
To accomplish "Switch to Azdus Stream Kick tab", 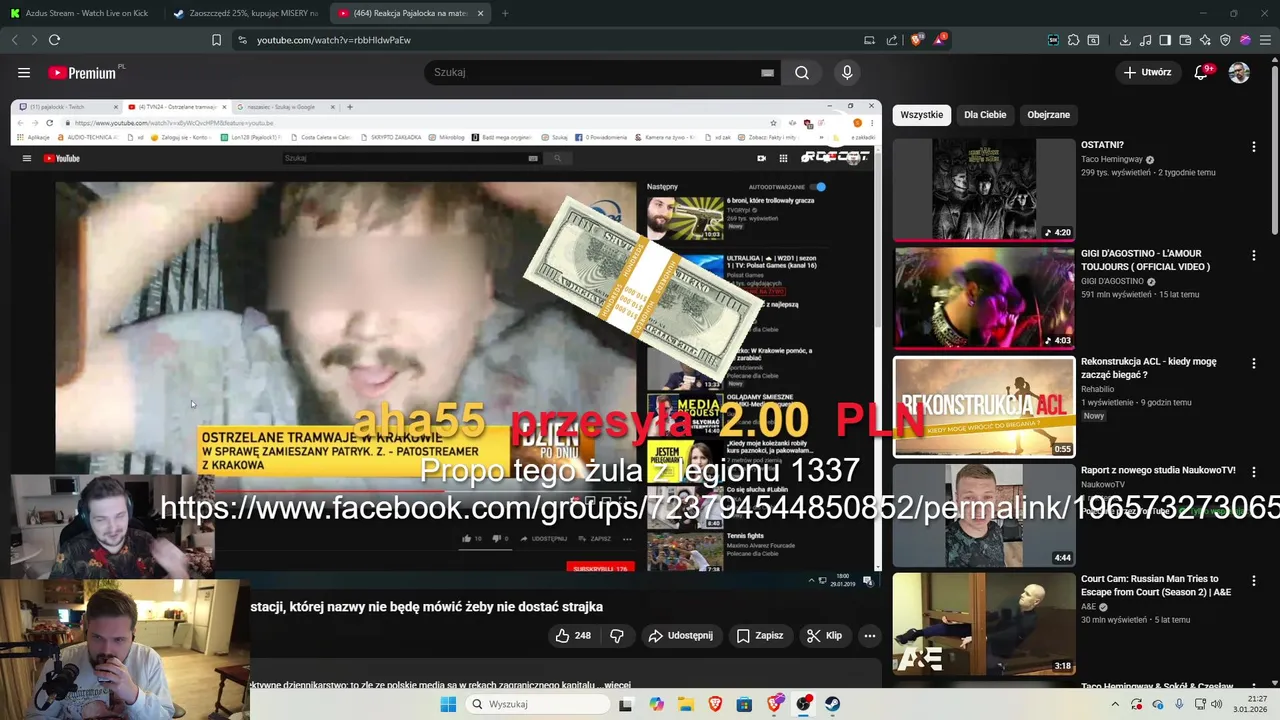I will click(86, 13).
